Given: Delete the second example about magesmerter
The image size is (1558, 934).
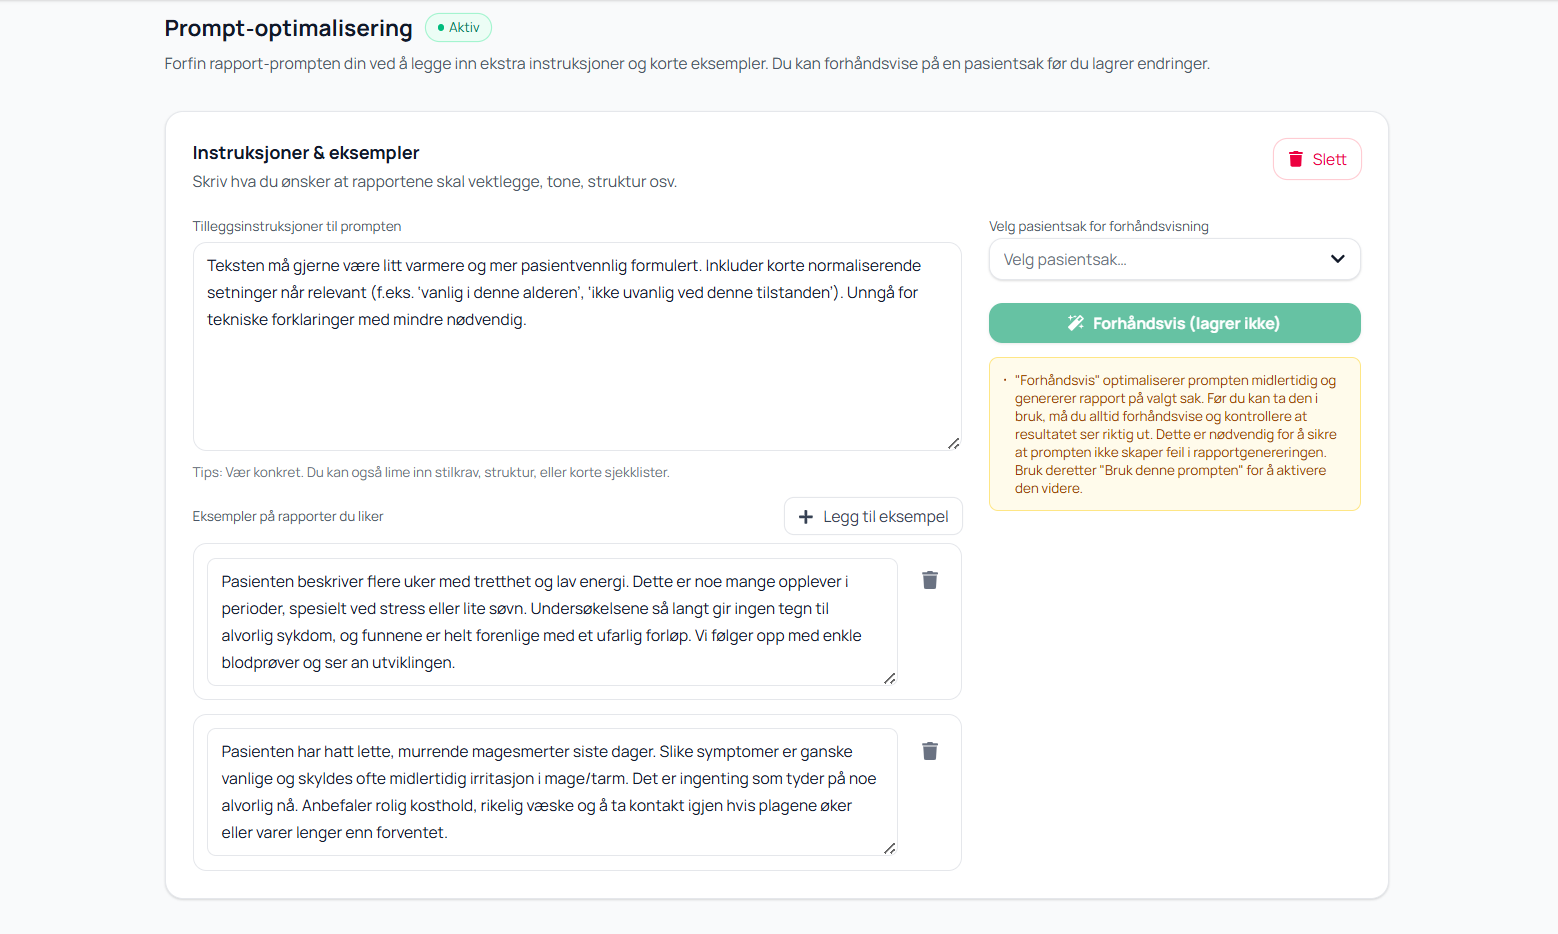Looking at the screenshot, I should click(929, 751).
